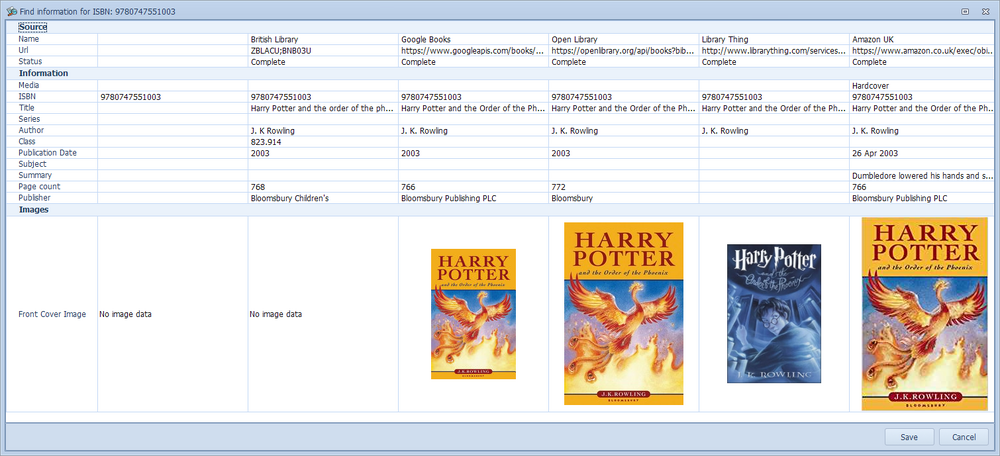This screenshot has width=1000, height=456.
Task: Select the Google Books source name cell
Action: pos(474,39)
